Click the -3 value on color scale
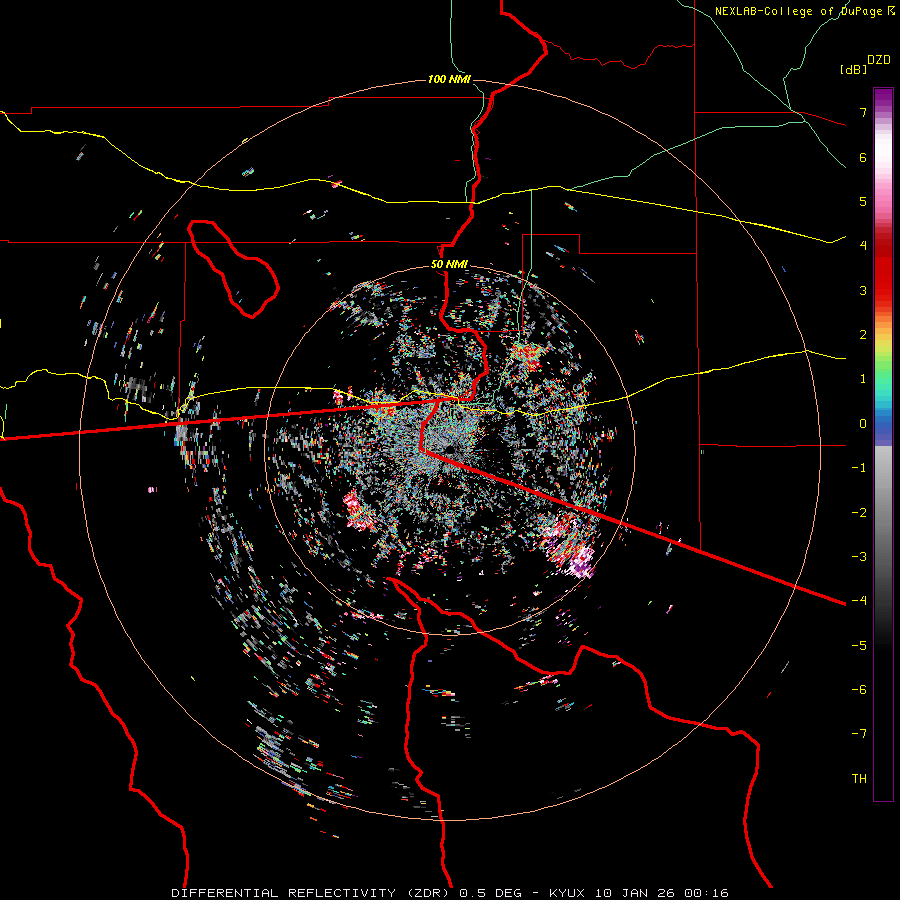 859,556
